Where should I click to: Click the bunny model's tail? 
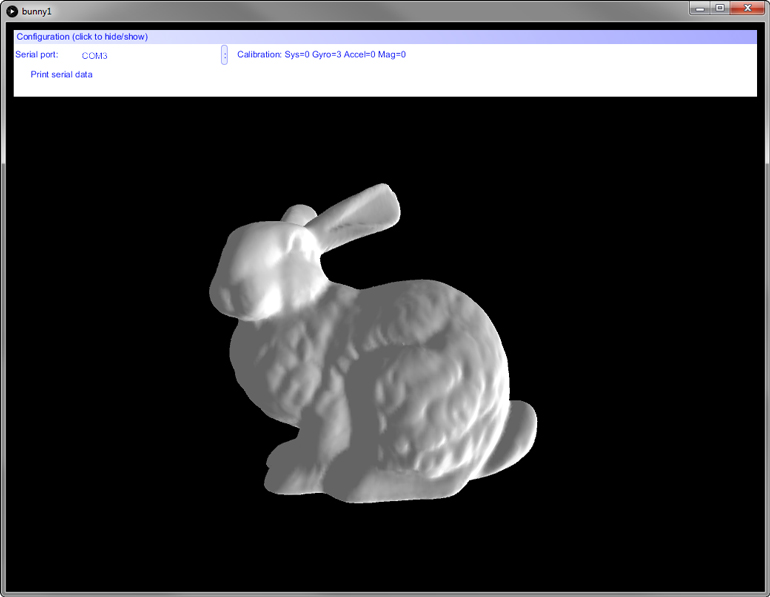pyautogui.click(x=518, y=425)
